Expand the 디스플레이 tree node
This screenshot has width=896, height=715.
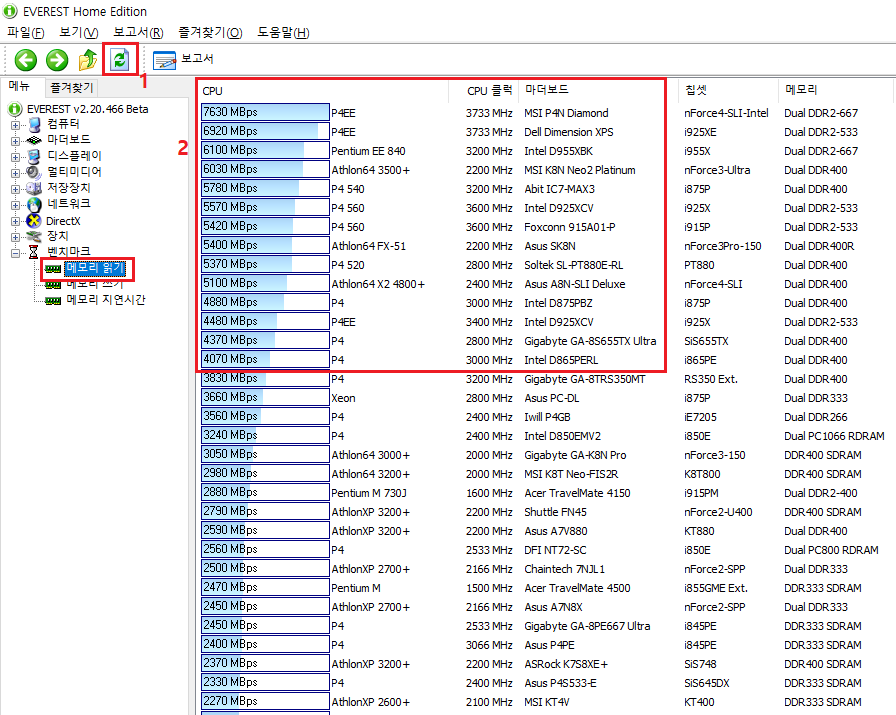tap(15, 157)
